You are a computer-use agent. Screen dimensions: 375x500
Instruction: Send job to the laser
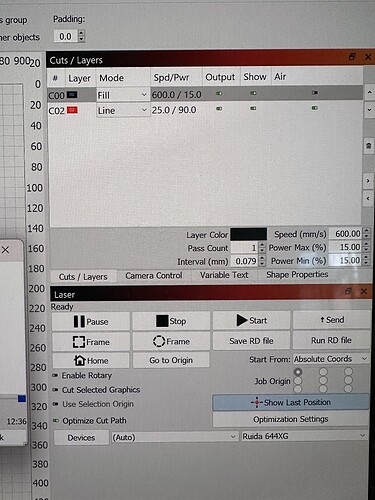332,320
